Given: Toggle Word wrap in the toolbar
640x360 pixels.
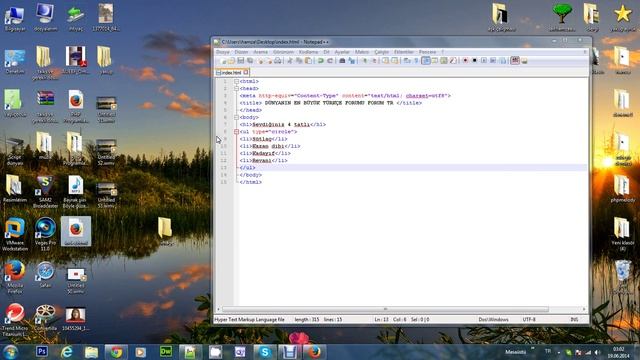Looking at the screenshot, I should [407, 61].
